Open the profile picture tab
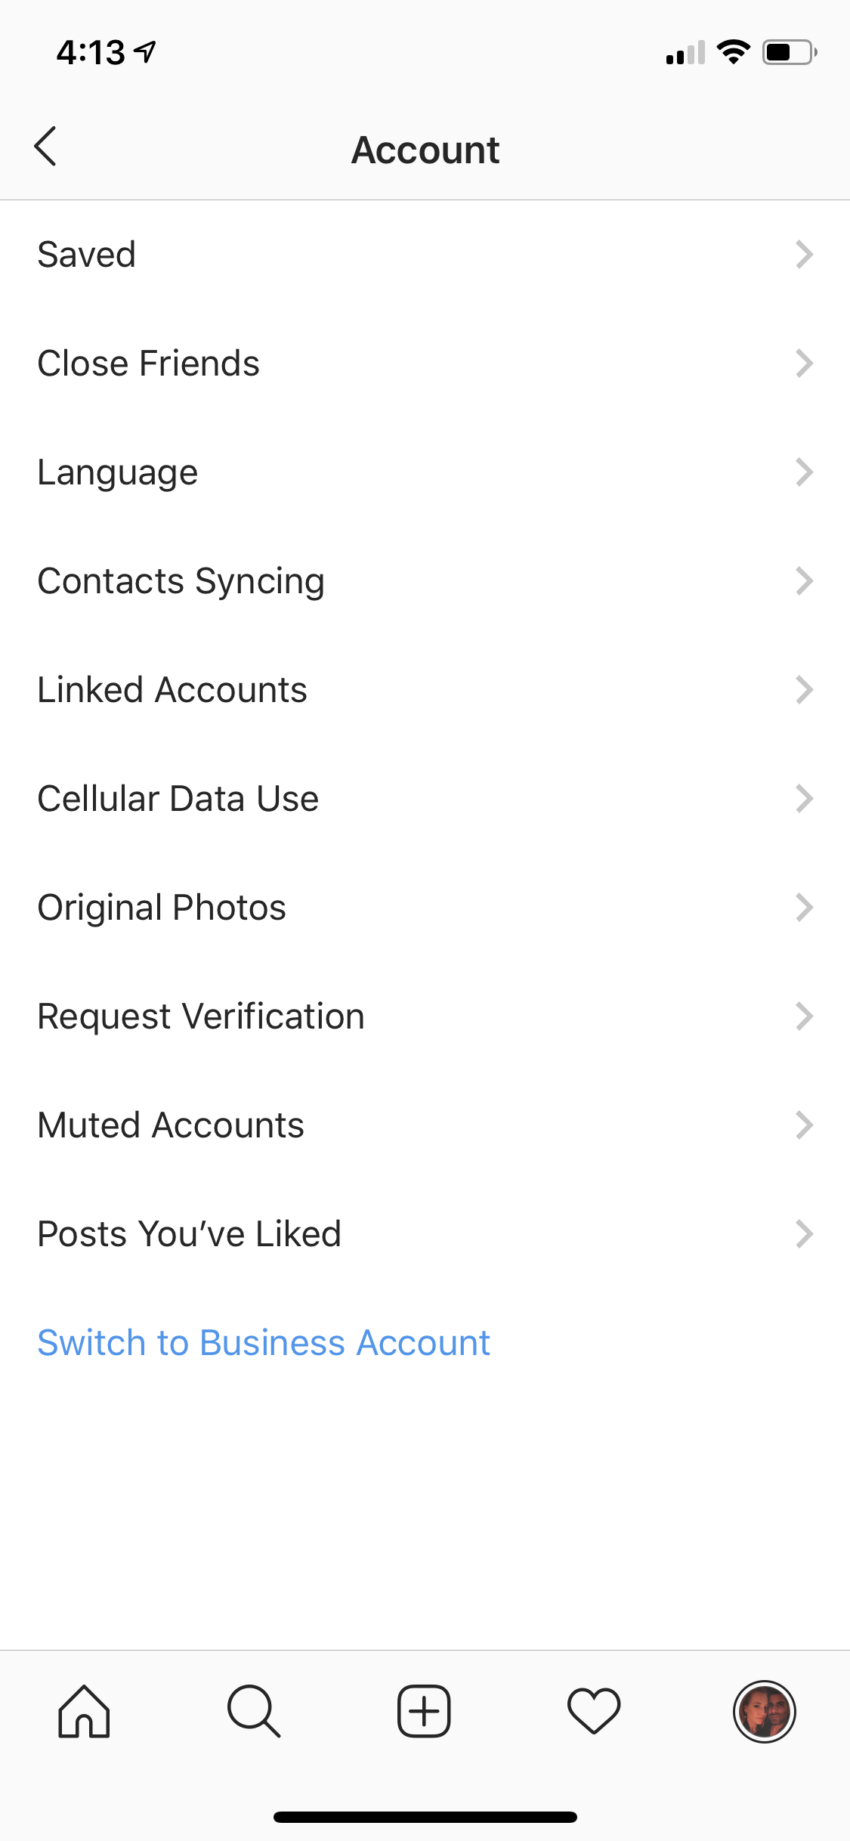Viewport: 850px width, 1841px height. (764, 1711)
